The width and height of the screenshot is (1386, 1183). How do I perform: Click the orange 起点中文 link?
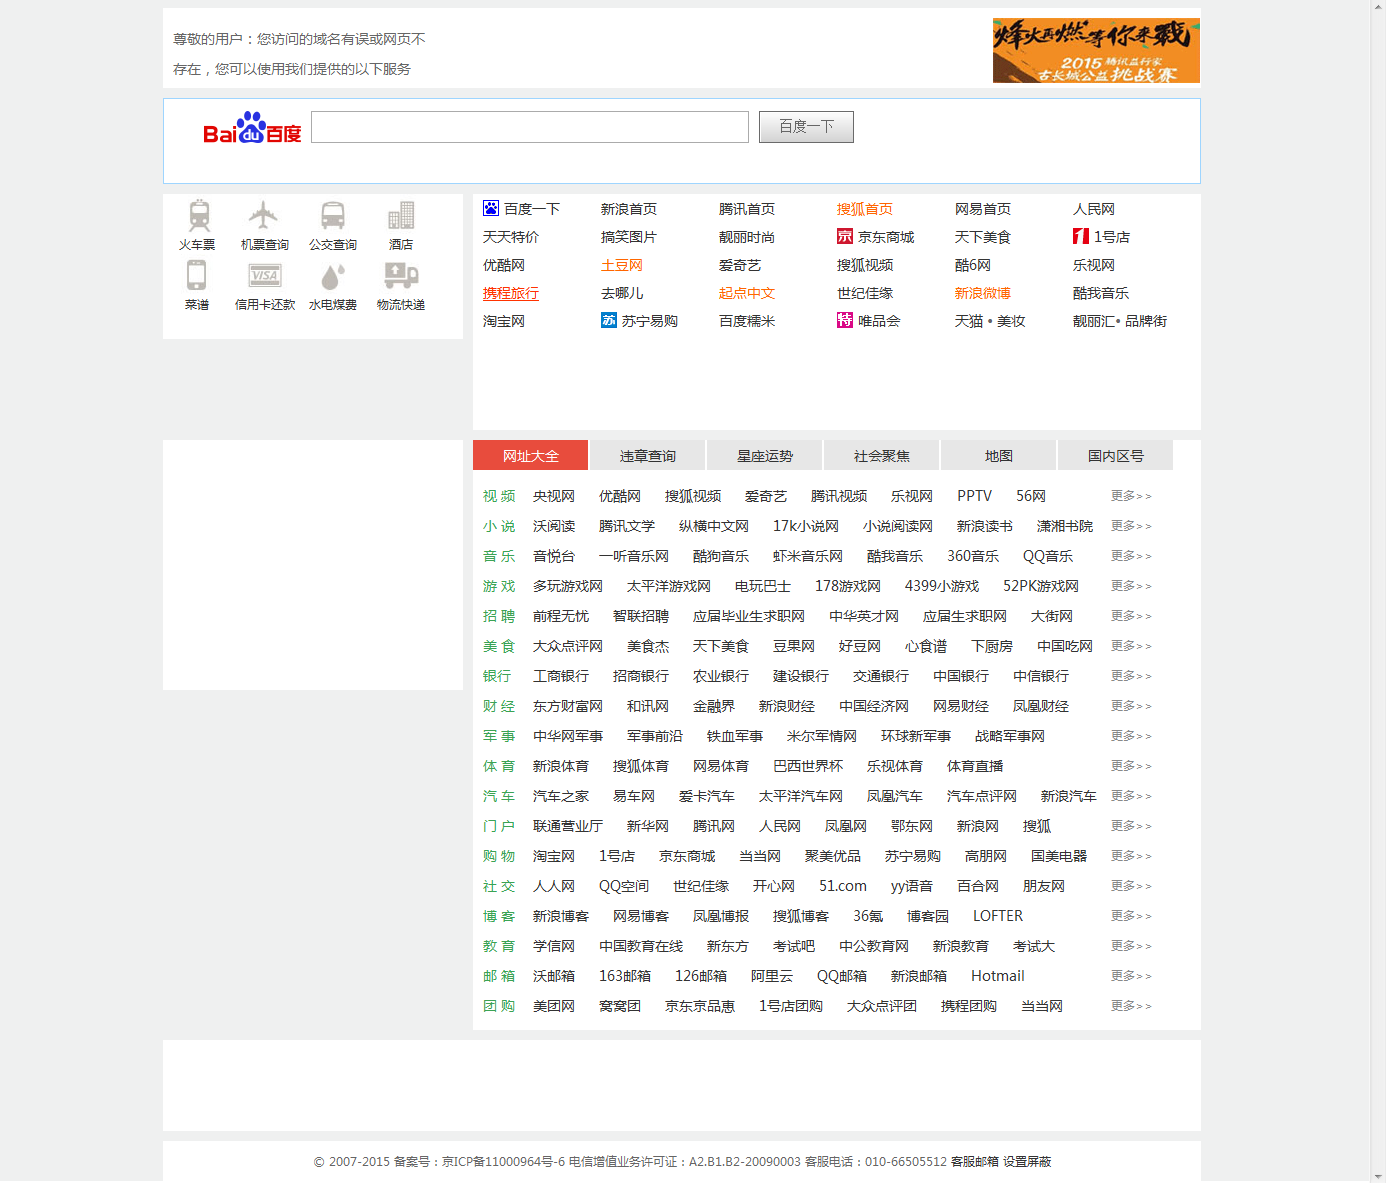tap(747, 293)
